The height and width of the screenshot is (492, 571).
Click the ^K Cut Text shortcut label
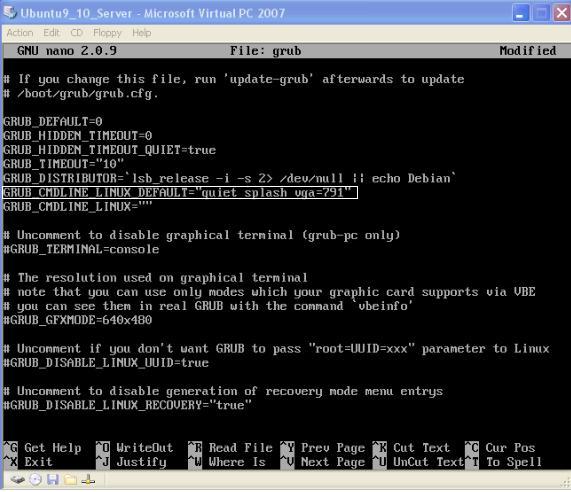click(411, 448)
